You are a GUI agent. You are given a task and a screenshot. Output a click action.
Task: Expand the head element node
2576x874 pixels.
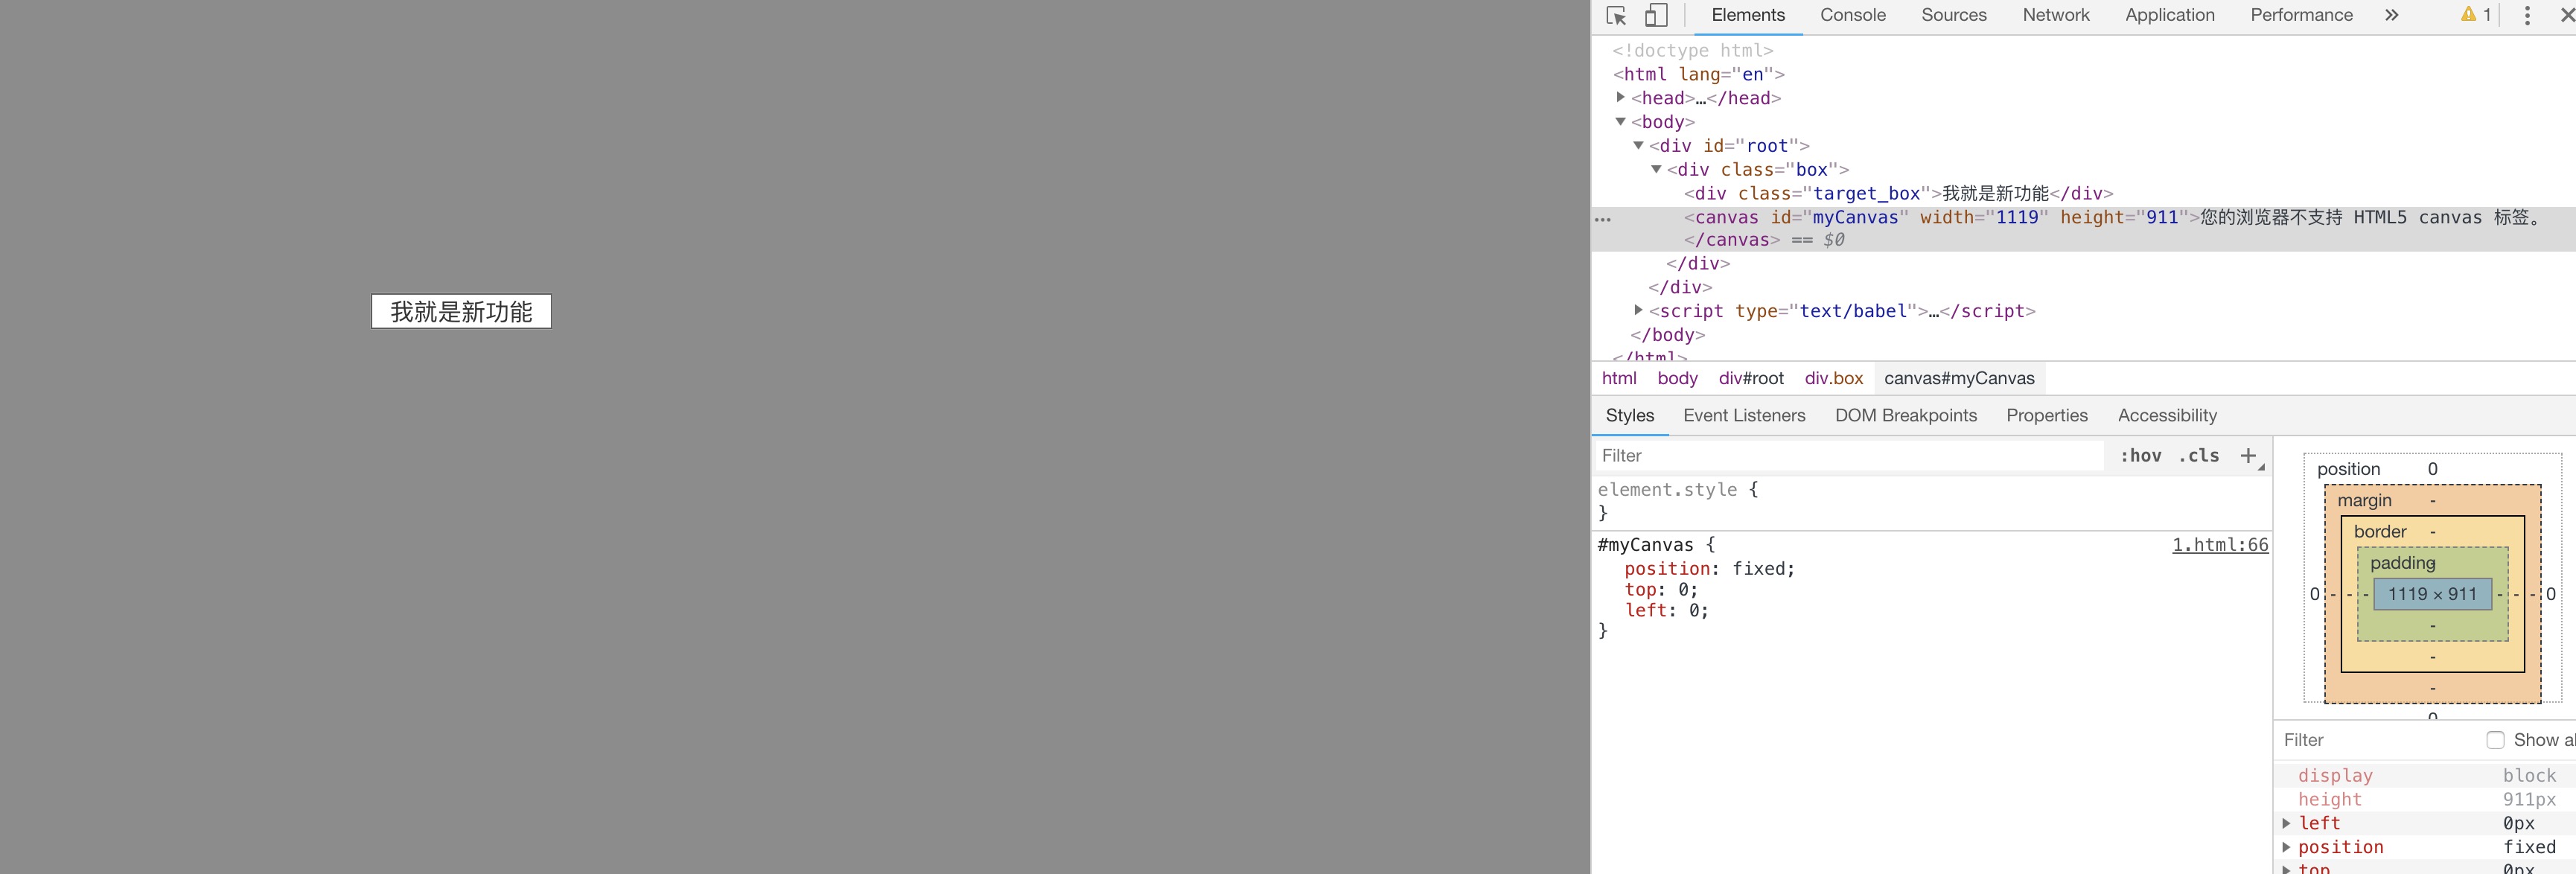[1621, 97]
